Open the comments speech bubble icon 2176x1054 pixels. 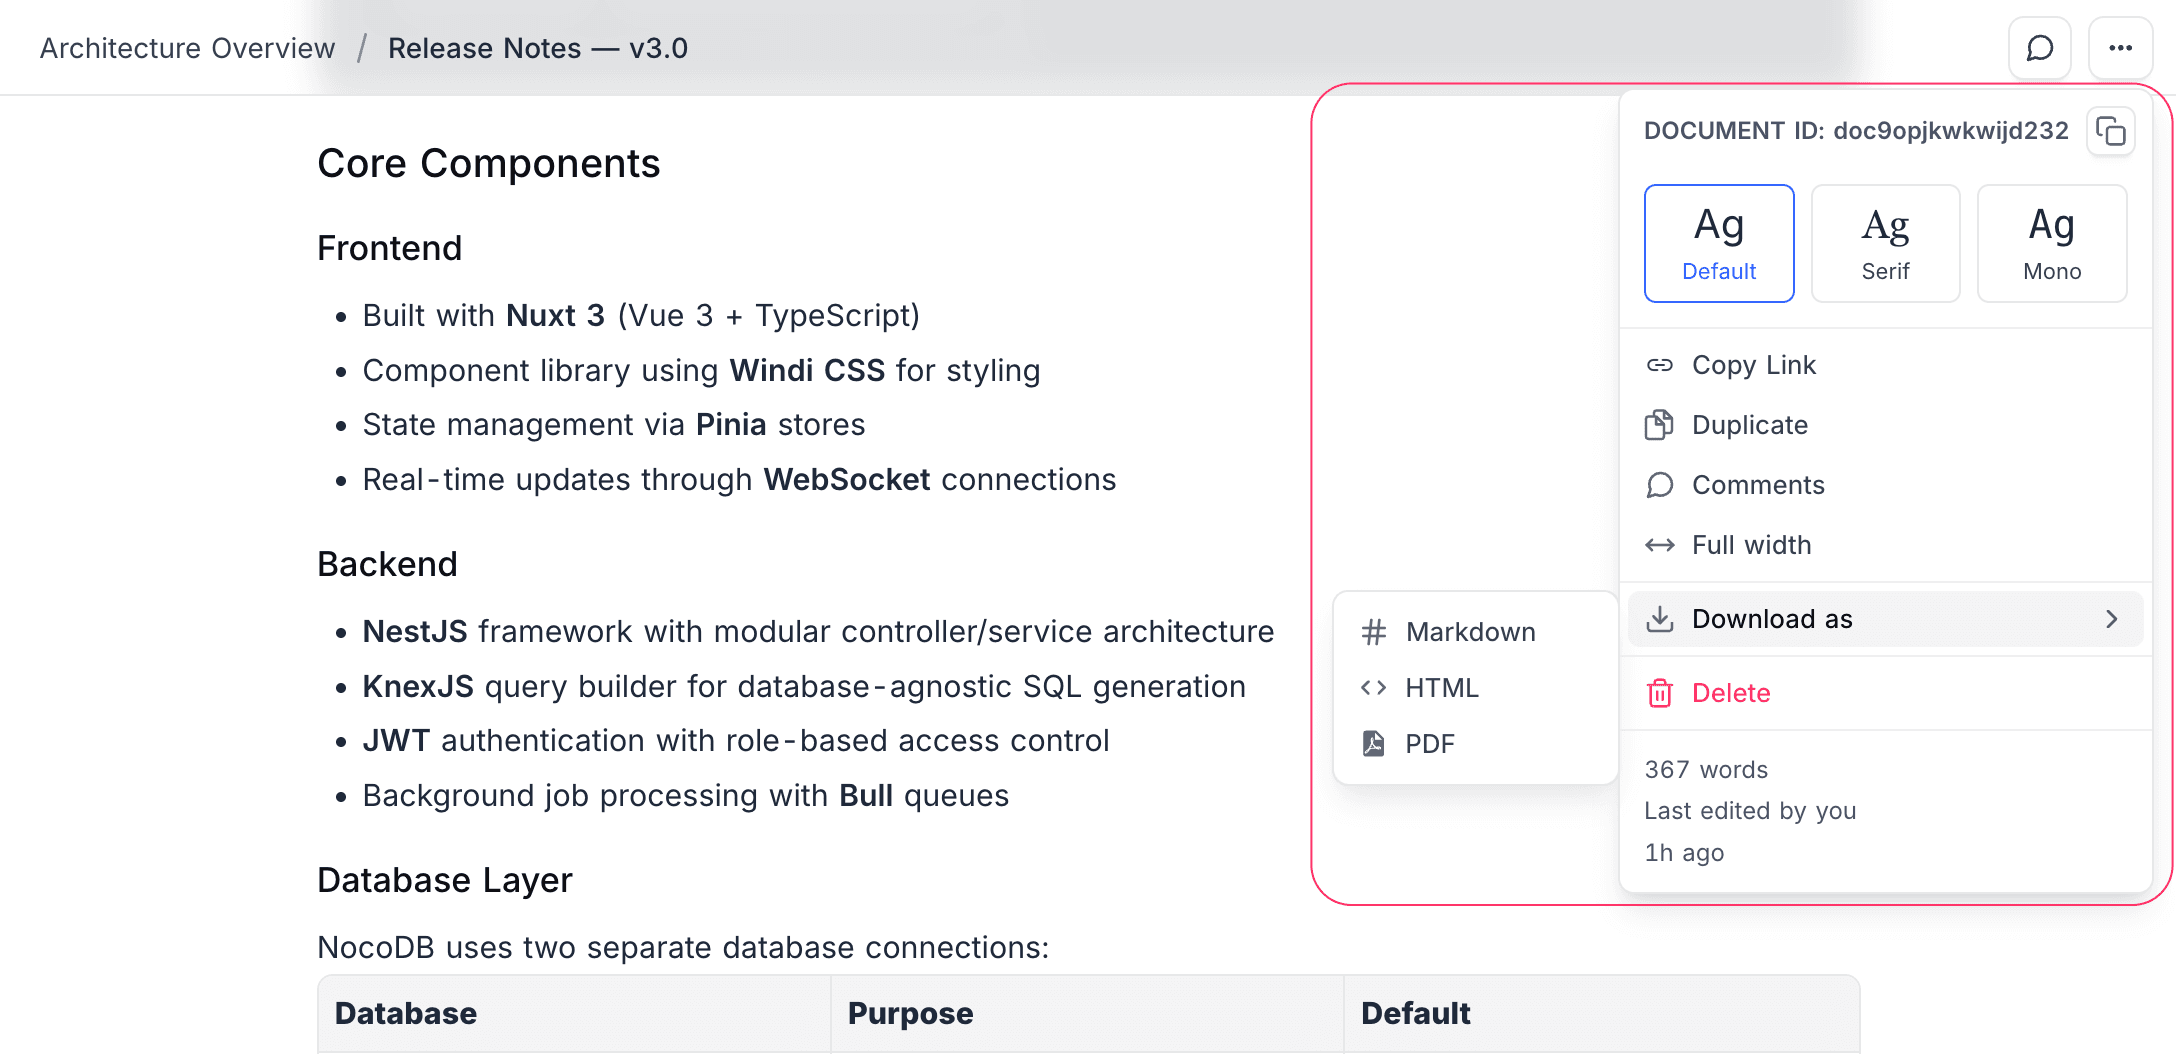pyautogui.click(x=2039, y=48)
